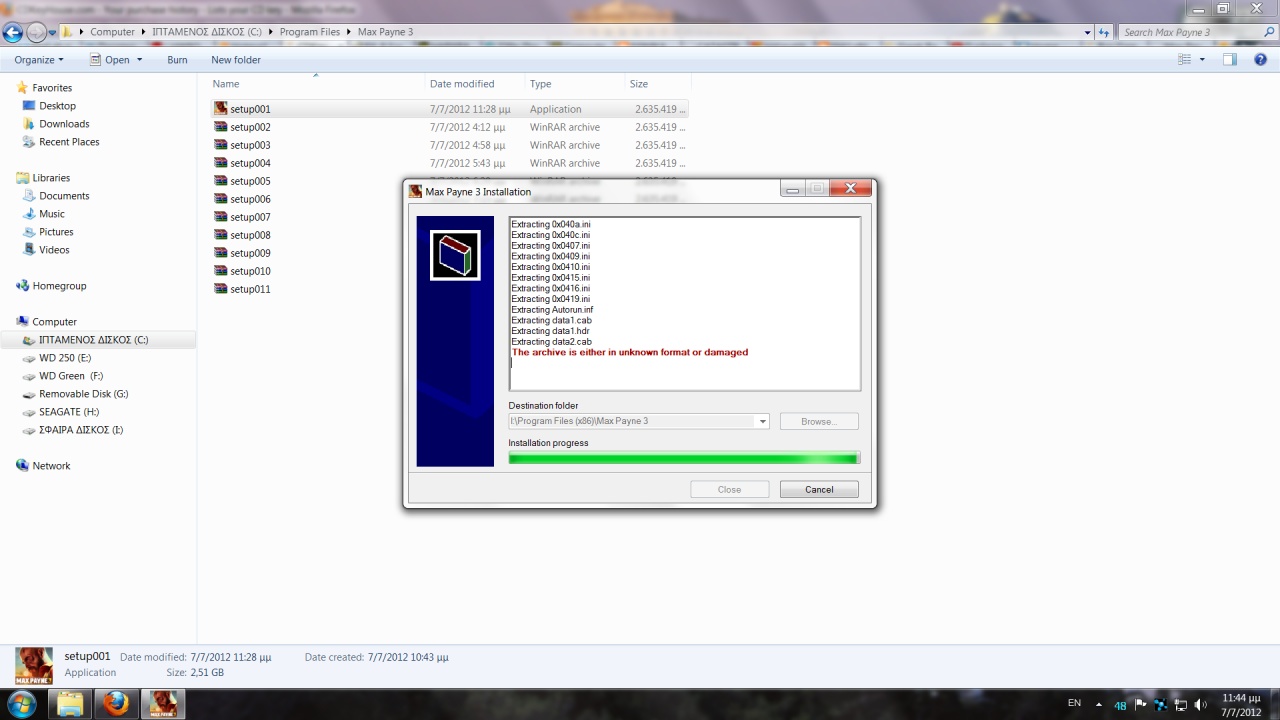Click New folder in the toolbar
Image resolution: width=1280 pixels, height=720 pixels.
point(236,60)
